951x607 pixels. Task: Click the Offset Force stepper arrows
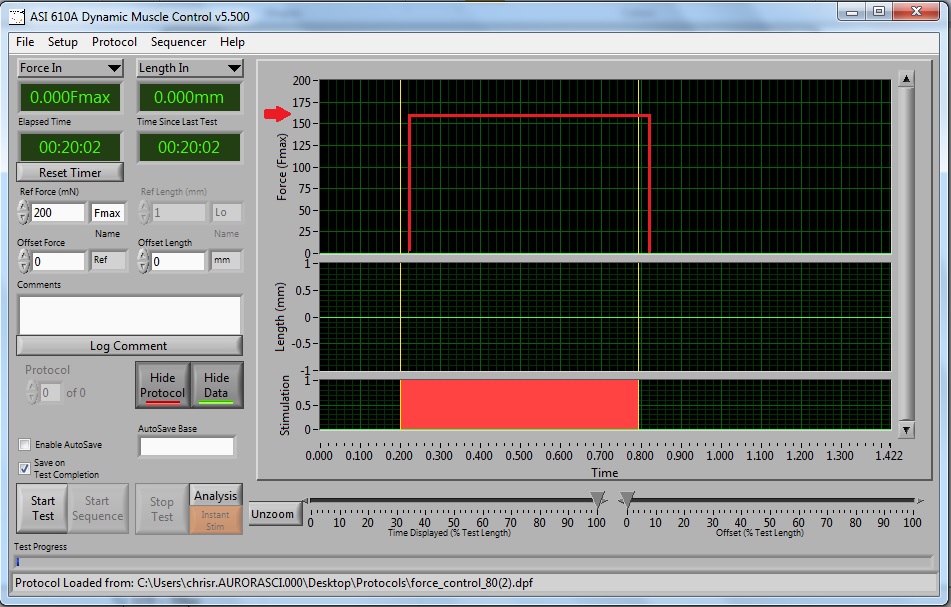click(23, 261)
